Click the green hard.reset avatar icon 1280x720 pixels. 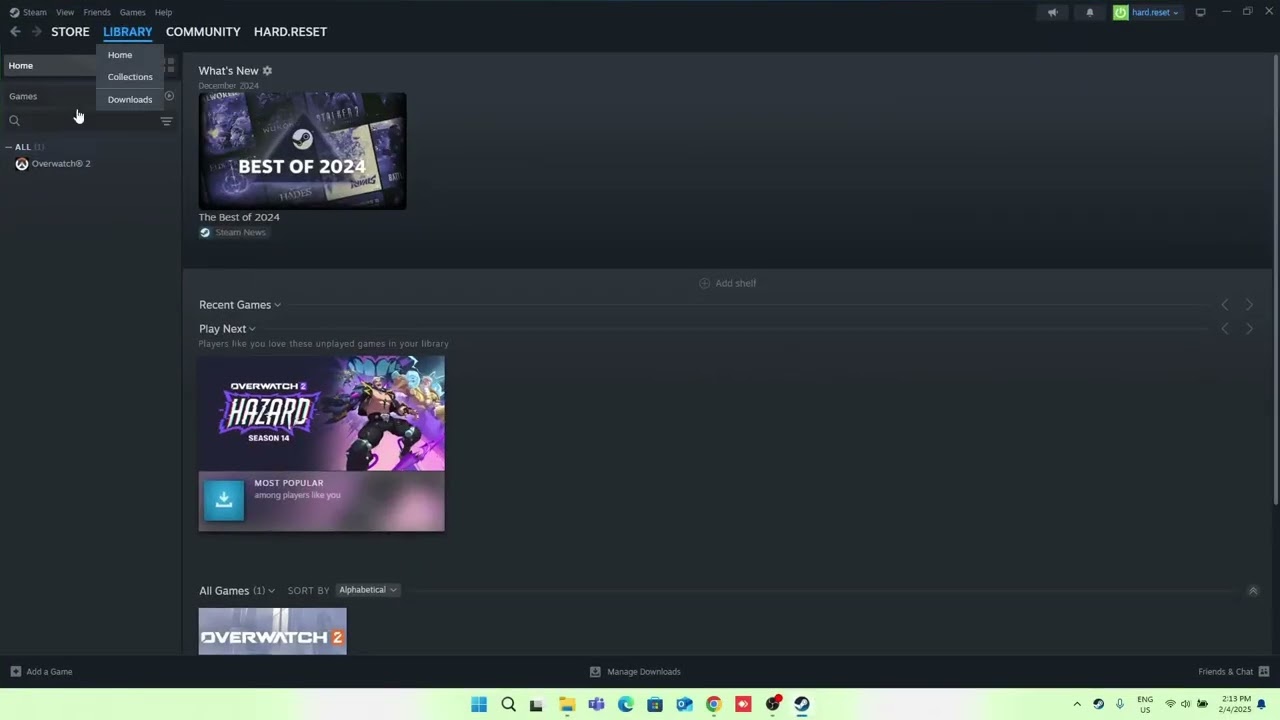(1120, 12)
